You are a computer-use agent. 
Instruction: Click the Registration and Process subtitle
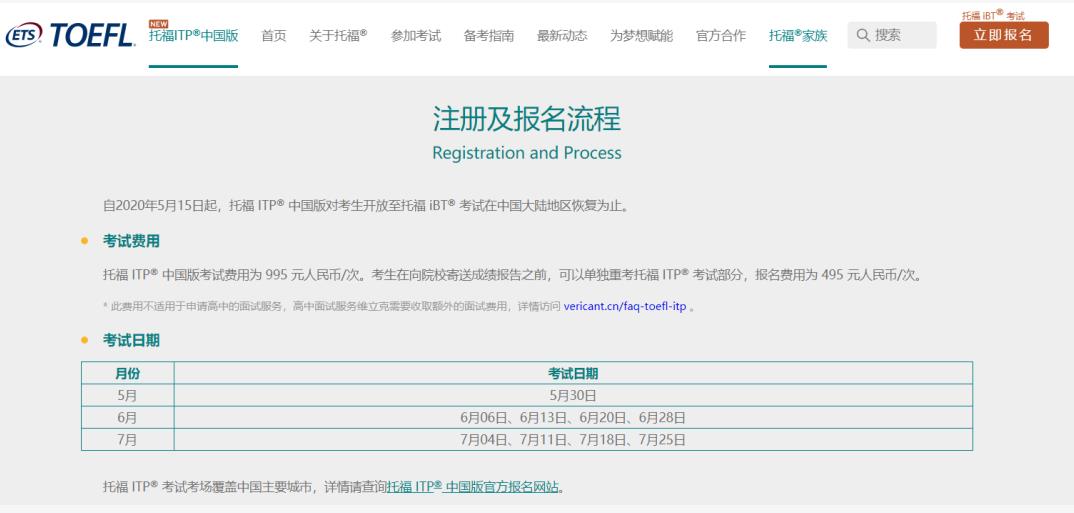527,152
